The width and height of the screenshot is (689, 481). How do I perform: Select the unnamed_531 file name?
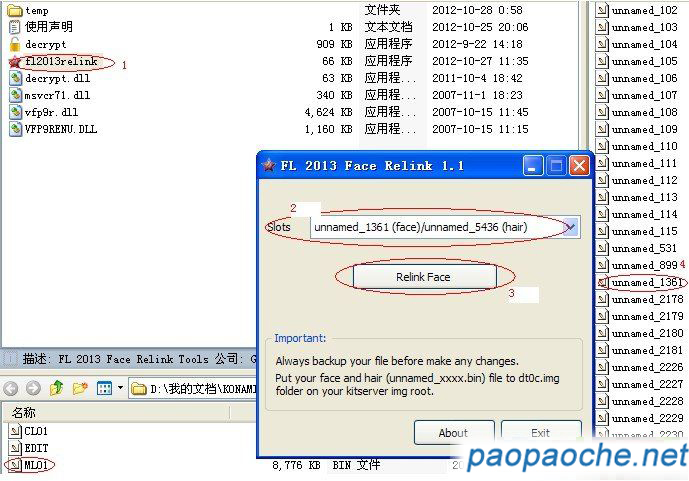645,249
